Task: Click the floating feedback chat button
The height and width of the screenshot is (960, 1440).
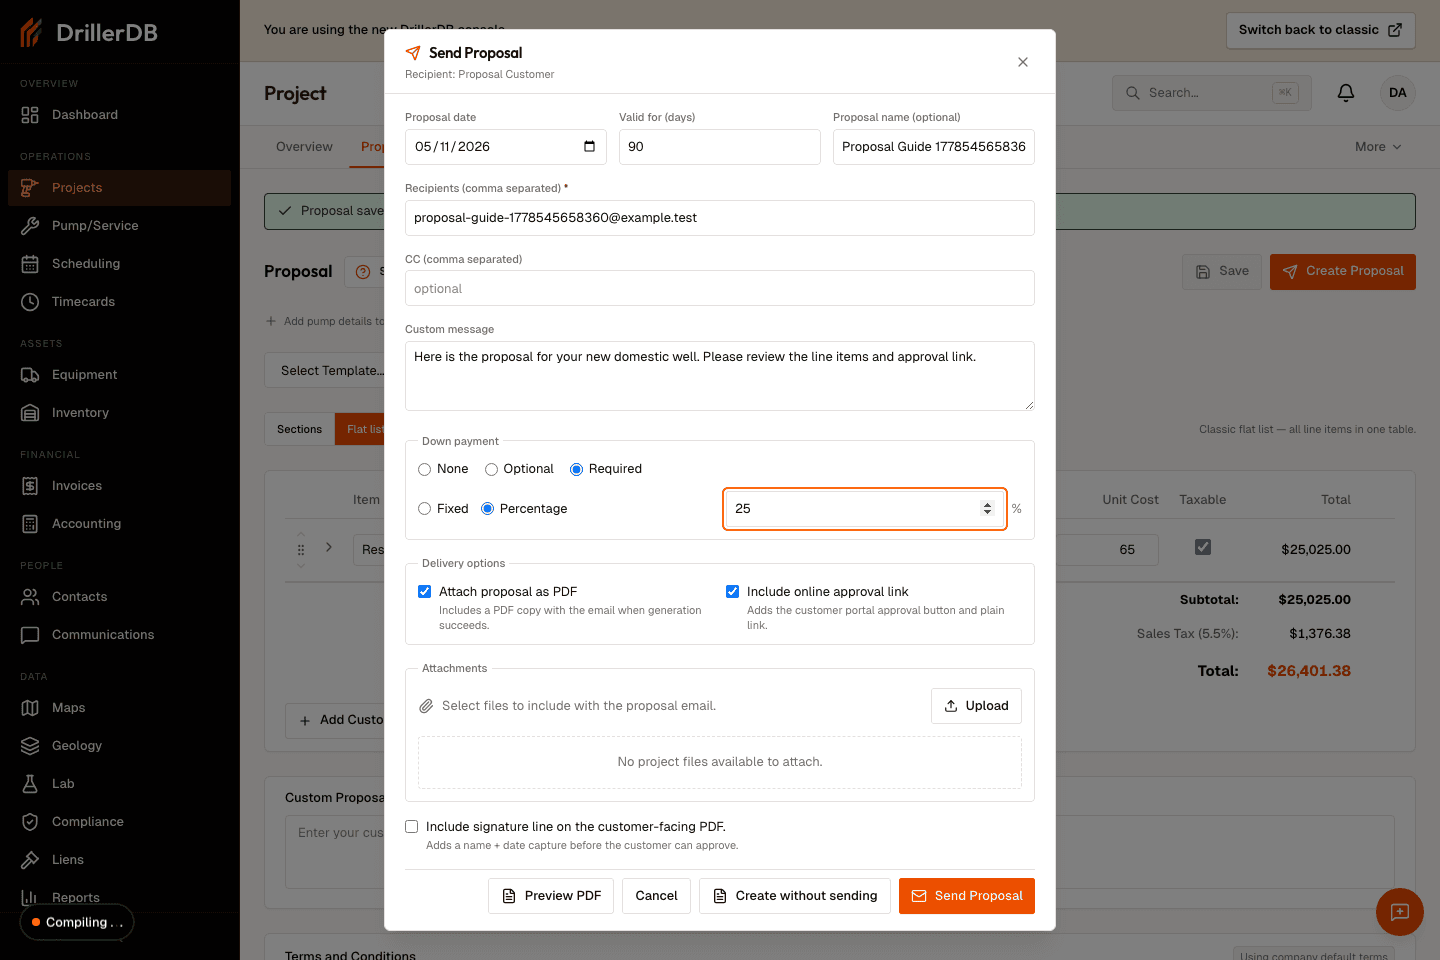Action: click(1400, 912)
